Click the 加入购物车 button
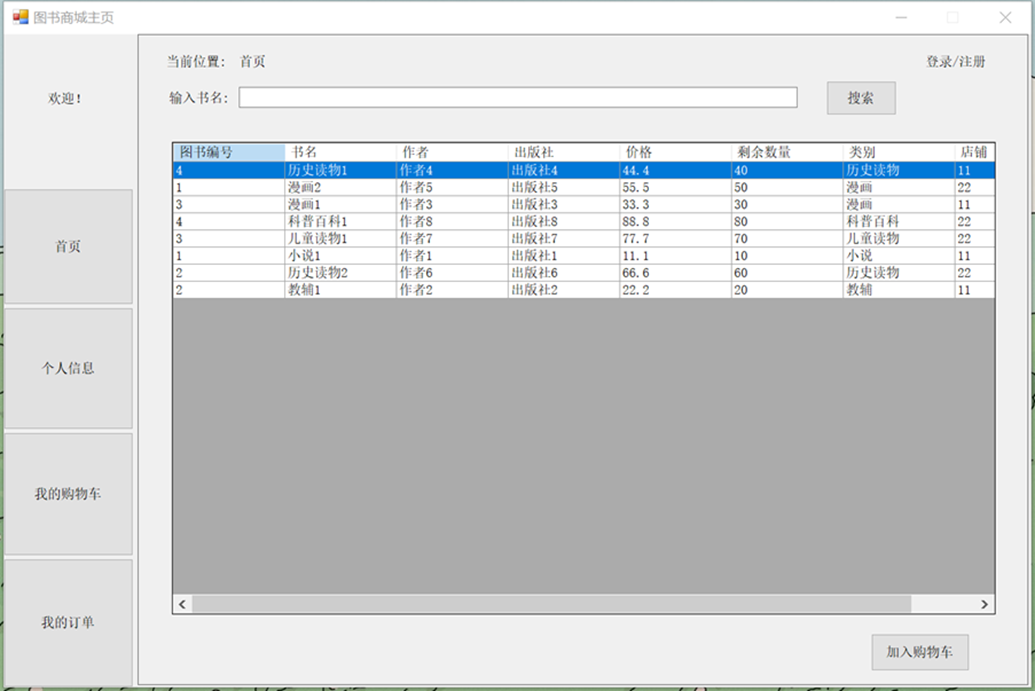Screen dimensions: 1035x691 [919, 652]
